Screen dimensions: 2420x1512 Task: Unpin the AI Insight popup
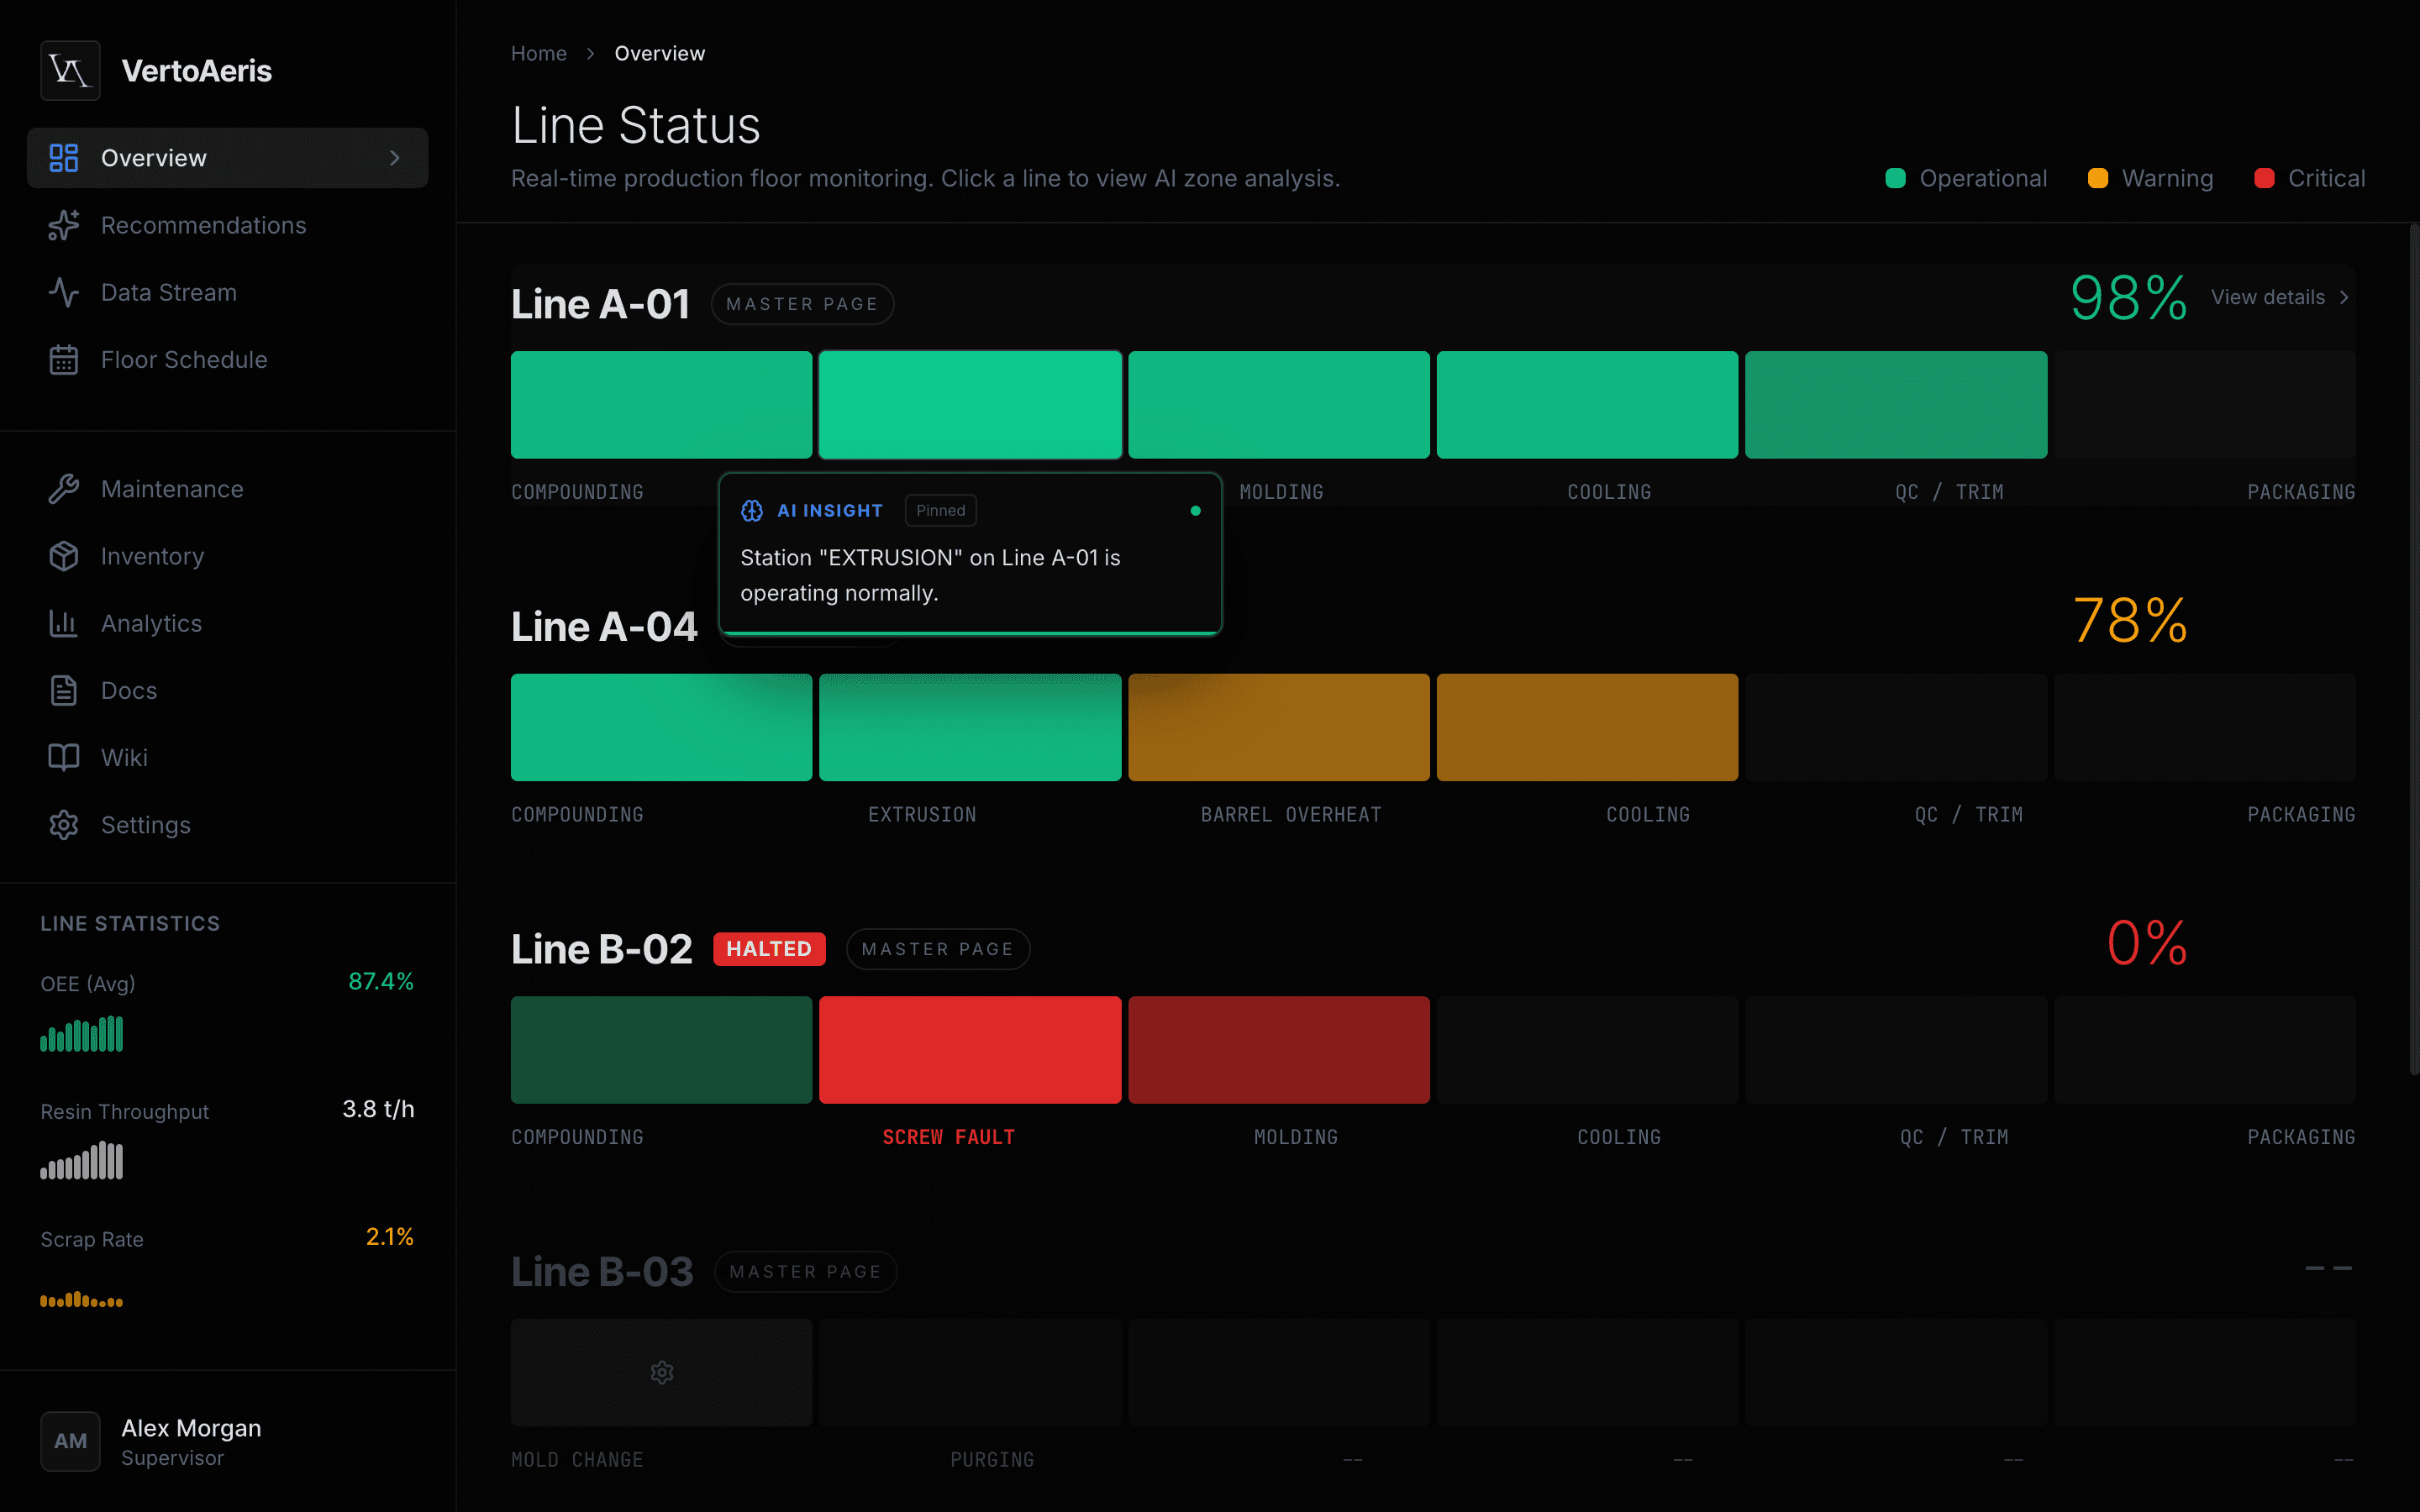click(940, 510)
